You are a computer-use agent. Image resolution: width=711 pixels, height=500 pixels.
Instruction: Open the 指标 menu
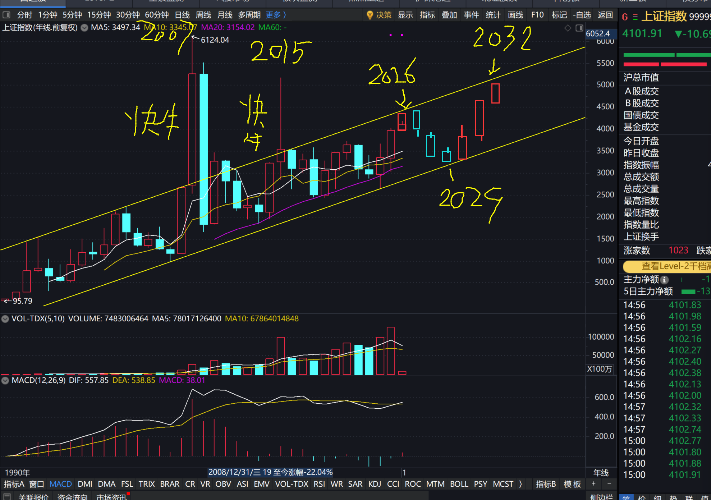[427, 15]
